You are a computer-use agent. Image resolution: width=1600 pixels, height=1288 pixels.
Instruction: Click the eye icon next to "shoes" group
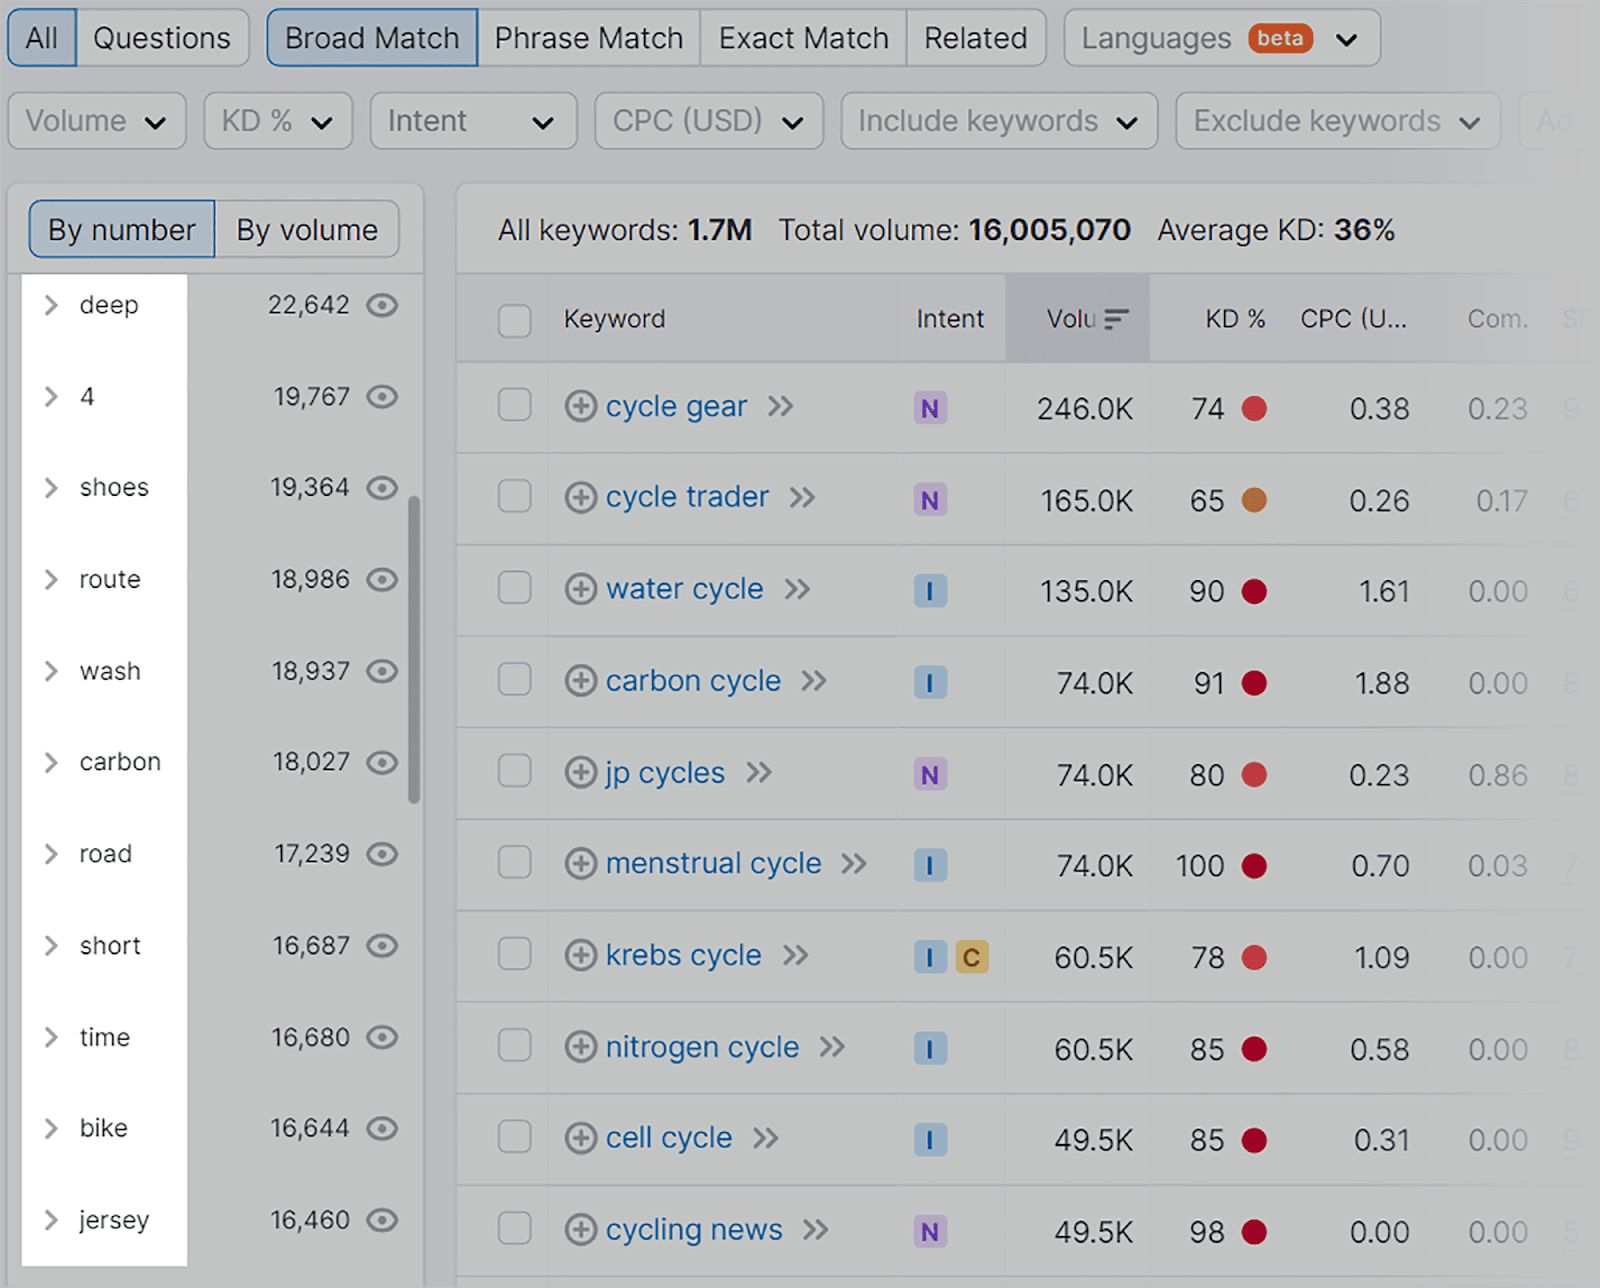pos(383,488)
